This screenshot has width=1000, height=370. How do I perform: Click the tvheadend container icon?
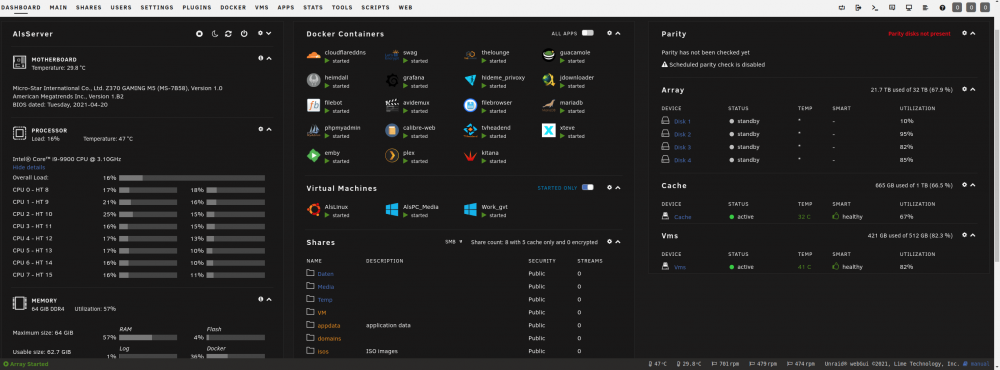471,131
